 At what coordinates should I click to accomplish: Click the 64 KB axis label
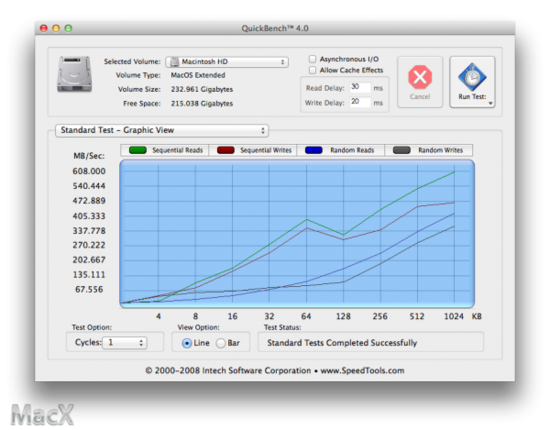[306, 317]
